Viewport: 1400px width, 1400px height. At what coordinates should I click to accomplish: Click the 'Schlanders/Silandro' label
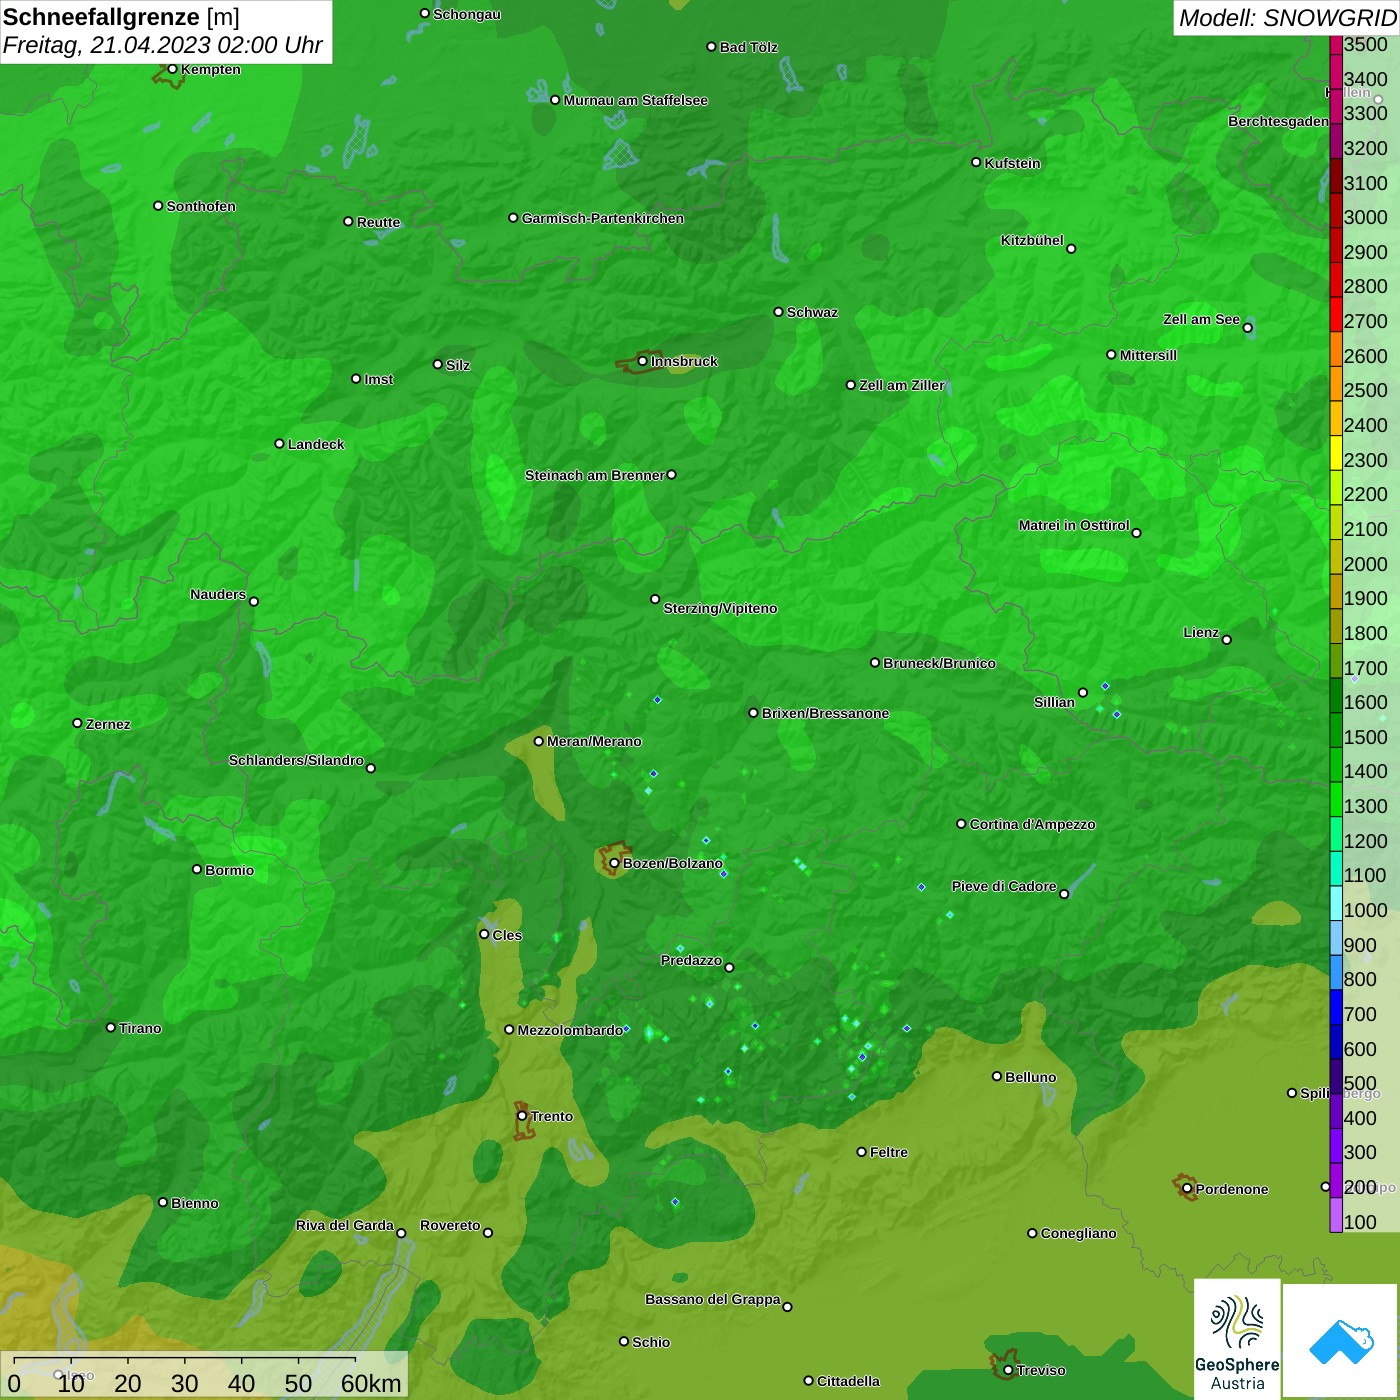point(296,760)
